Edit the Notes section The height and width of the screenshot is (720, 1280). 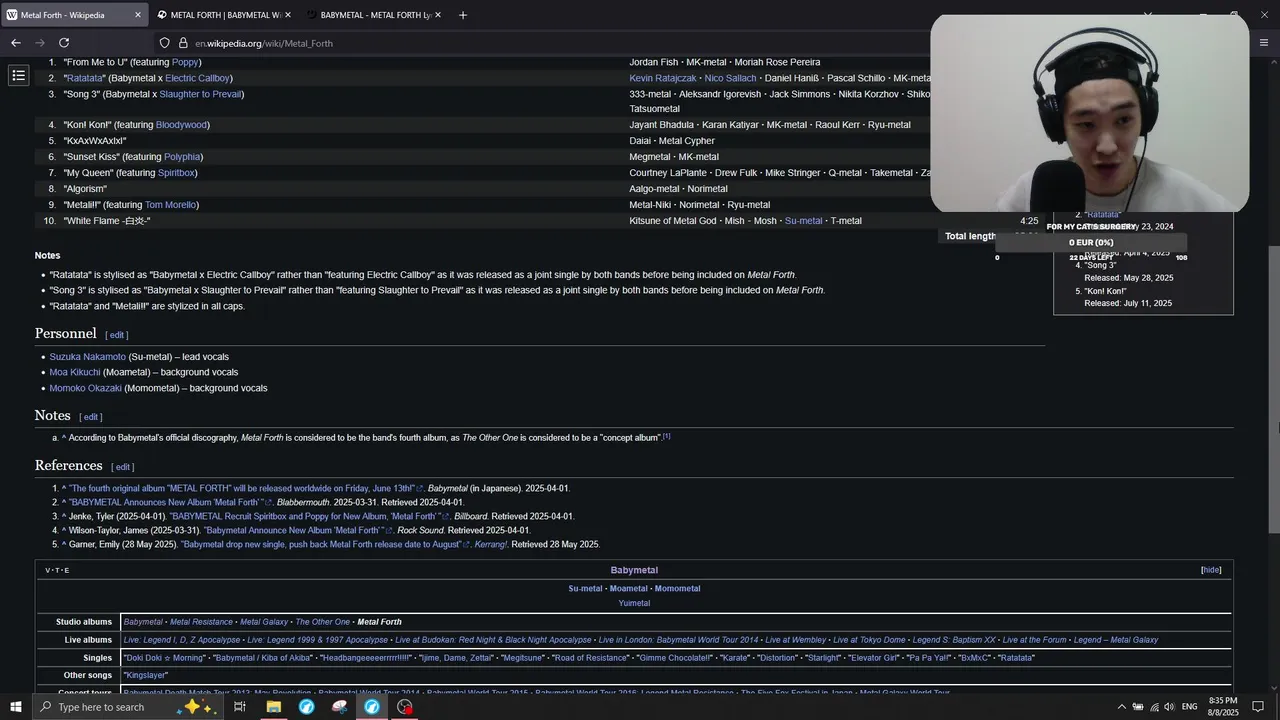click(x=91, y=417)
